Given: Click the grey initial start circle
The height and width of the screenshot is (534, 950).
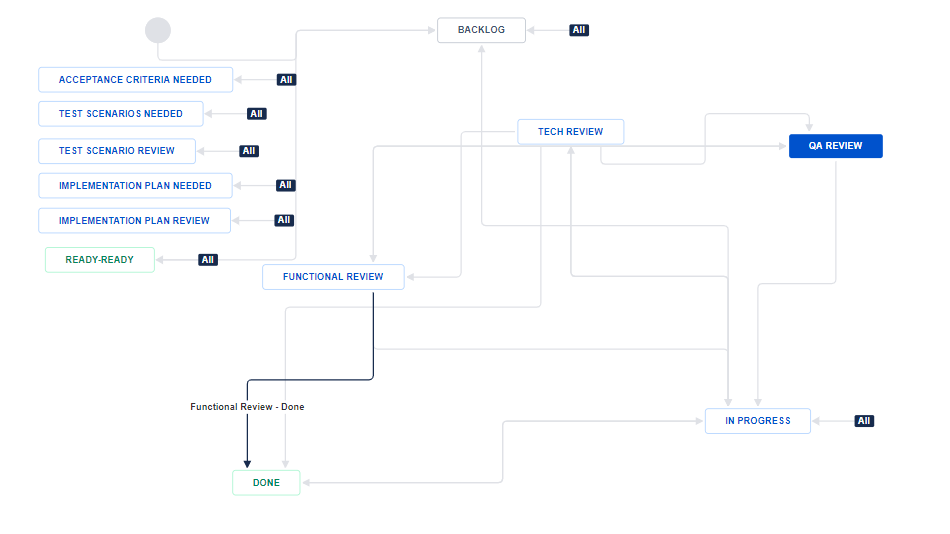Looking at the screenshot, I should [158, 30].
